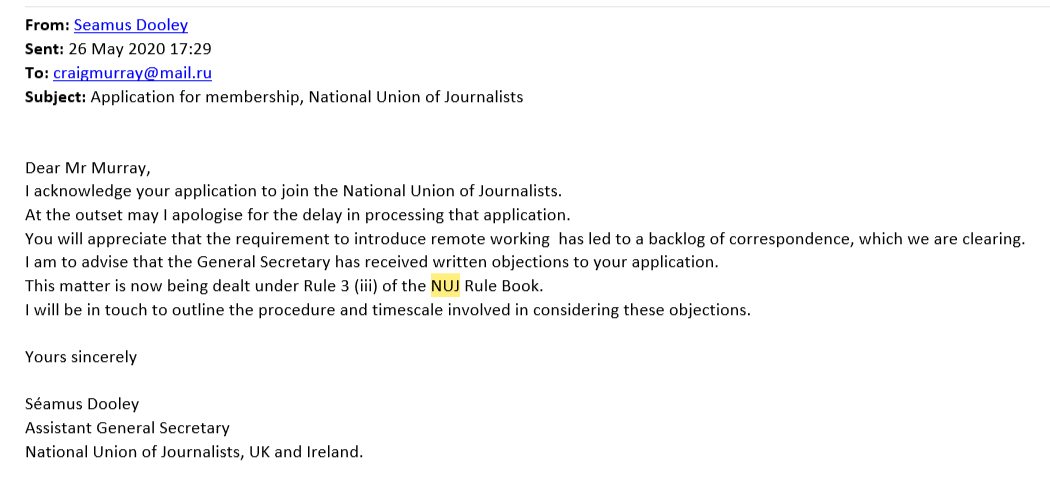Click the Yours sincerely closing
The image size is (1050, 498).
[81, 357]
